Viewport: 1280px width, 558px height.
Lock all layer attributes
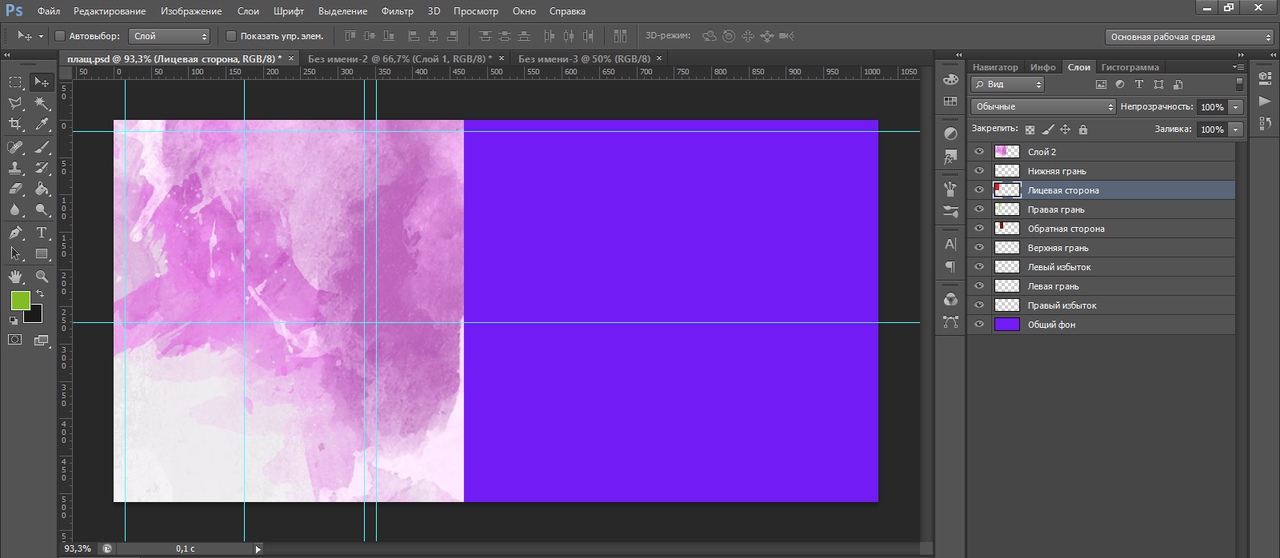click(x=1083, y=129)
